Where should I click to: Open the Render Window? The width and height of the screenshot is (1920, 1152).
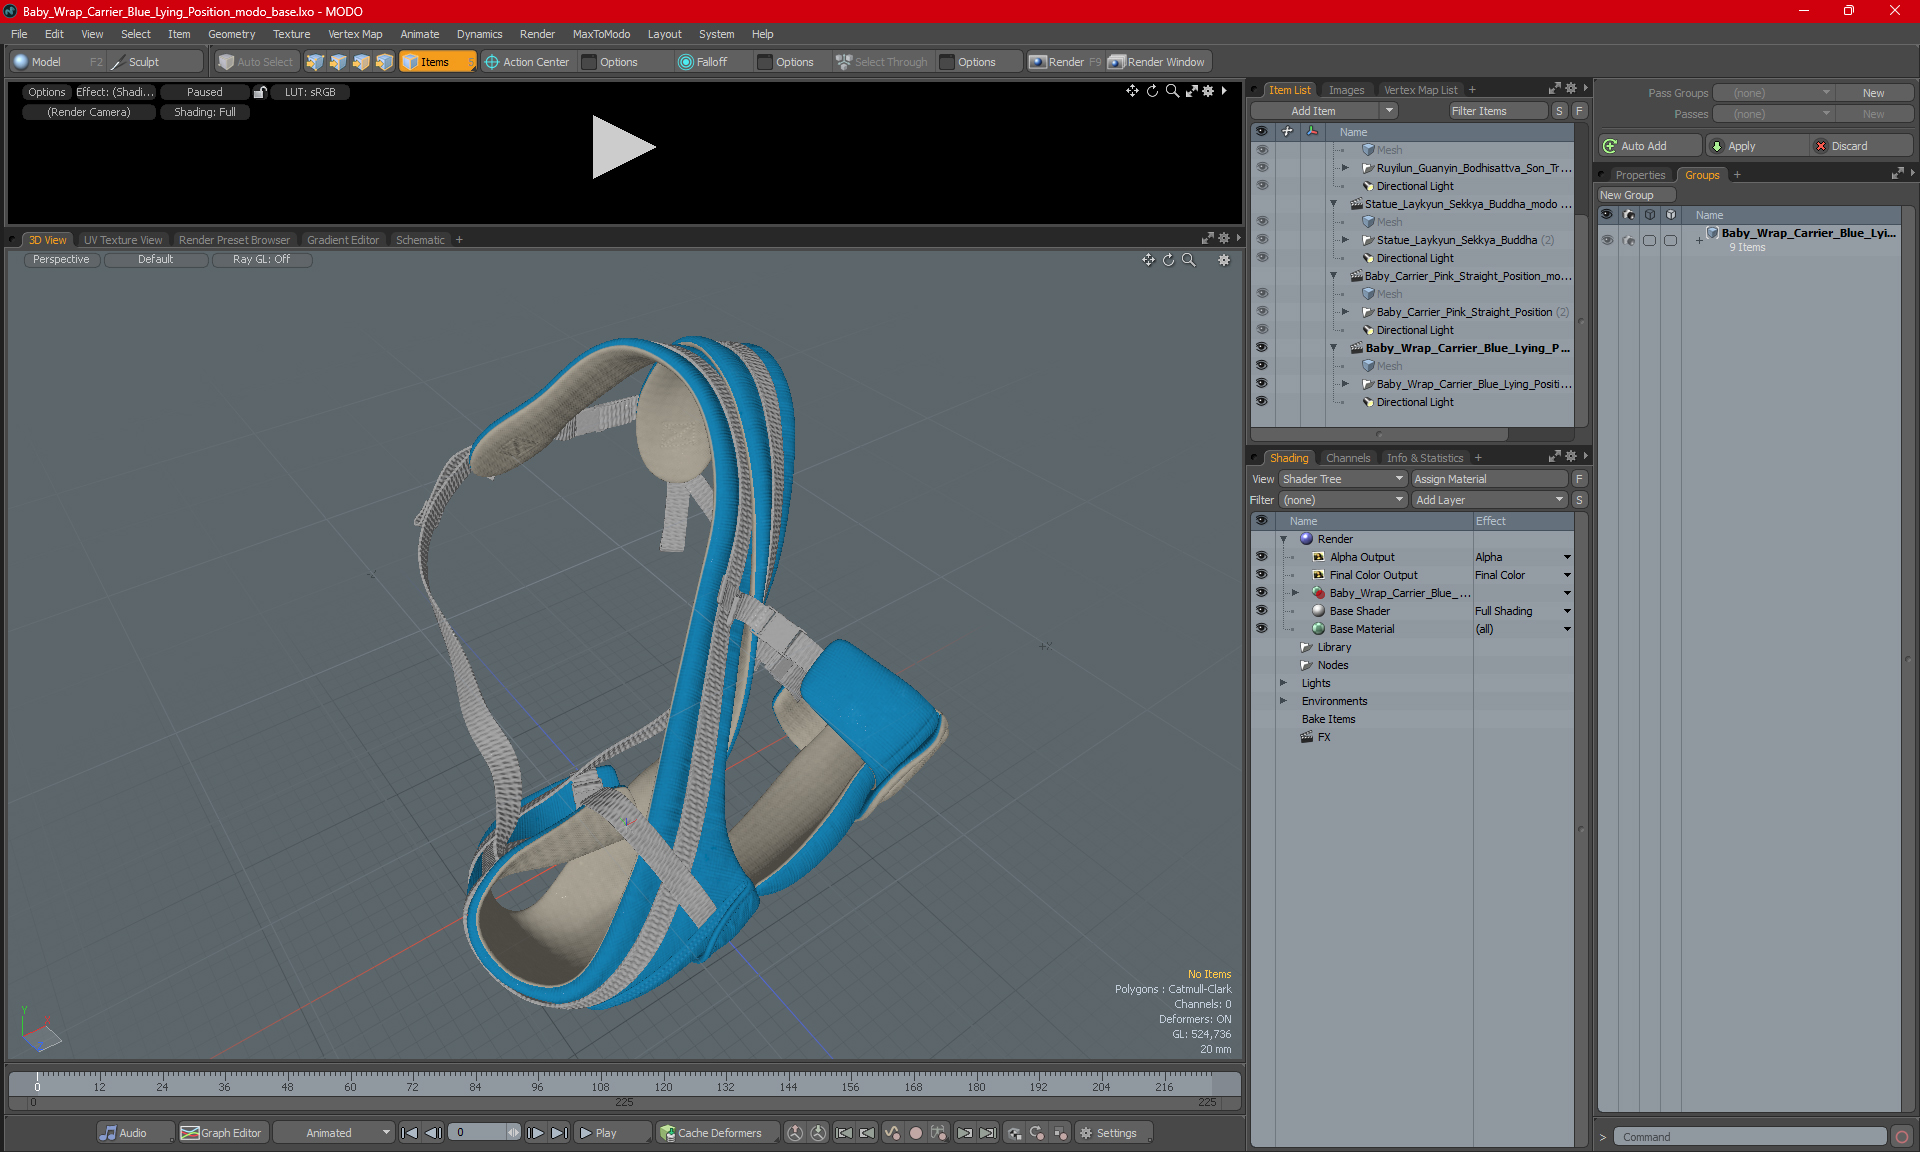pyautogui.click(x=1157, y=62)
